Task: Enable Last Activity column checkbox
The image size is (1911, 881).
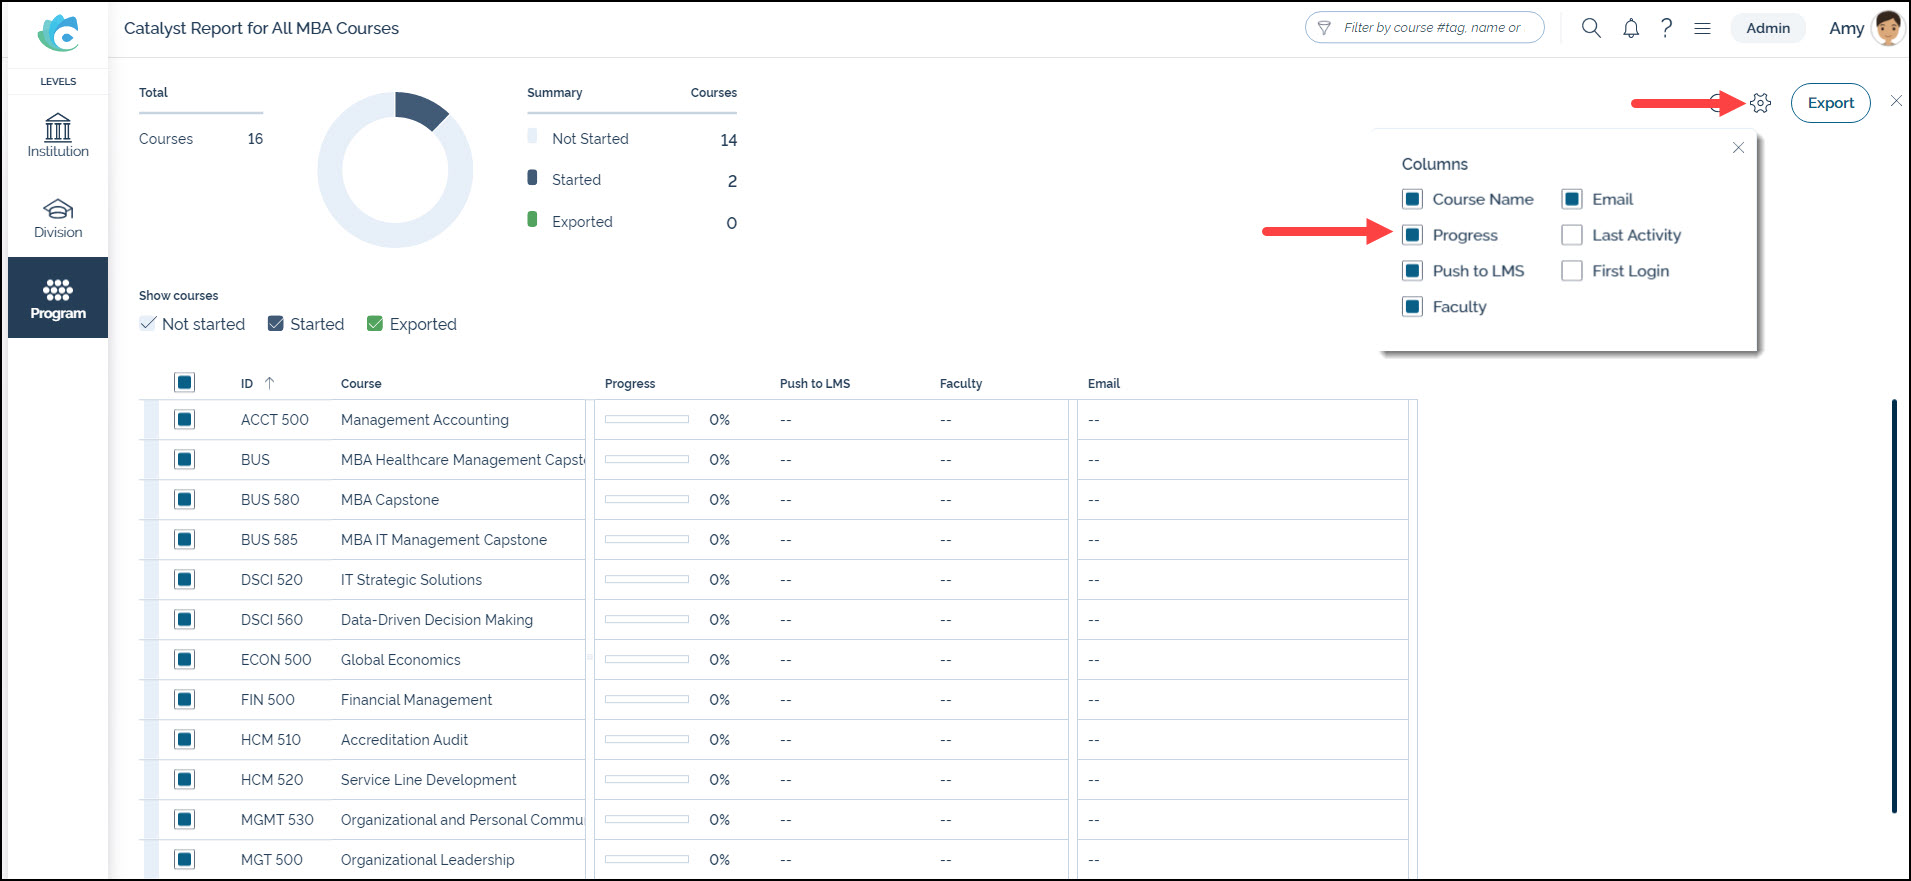Action: tap(1572, 235)
